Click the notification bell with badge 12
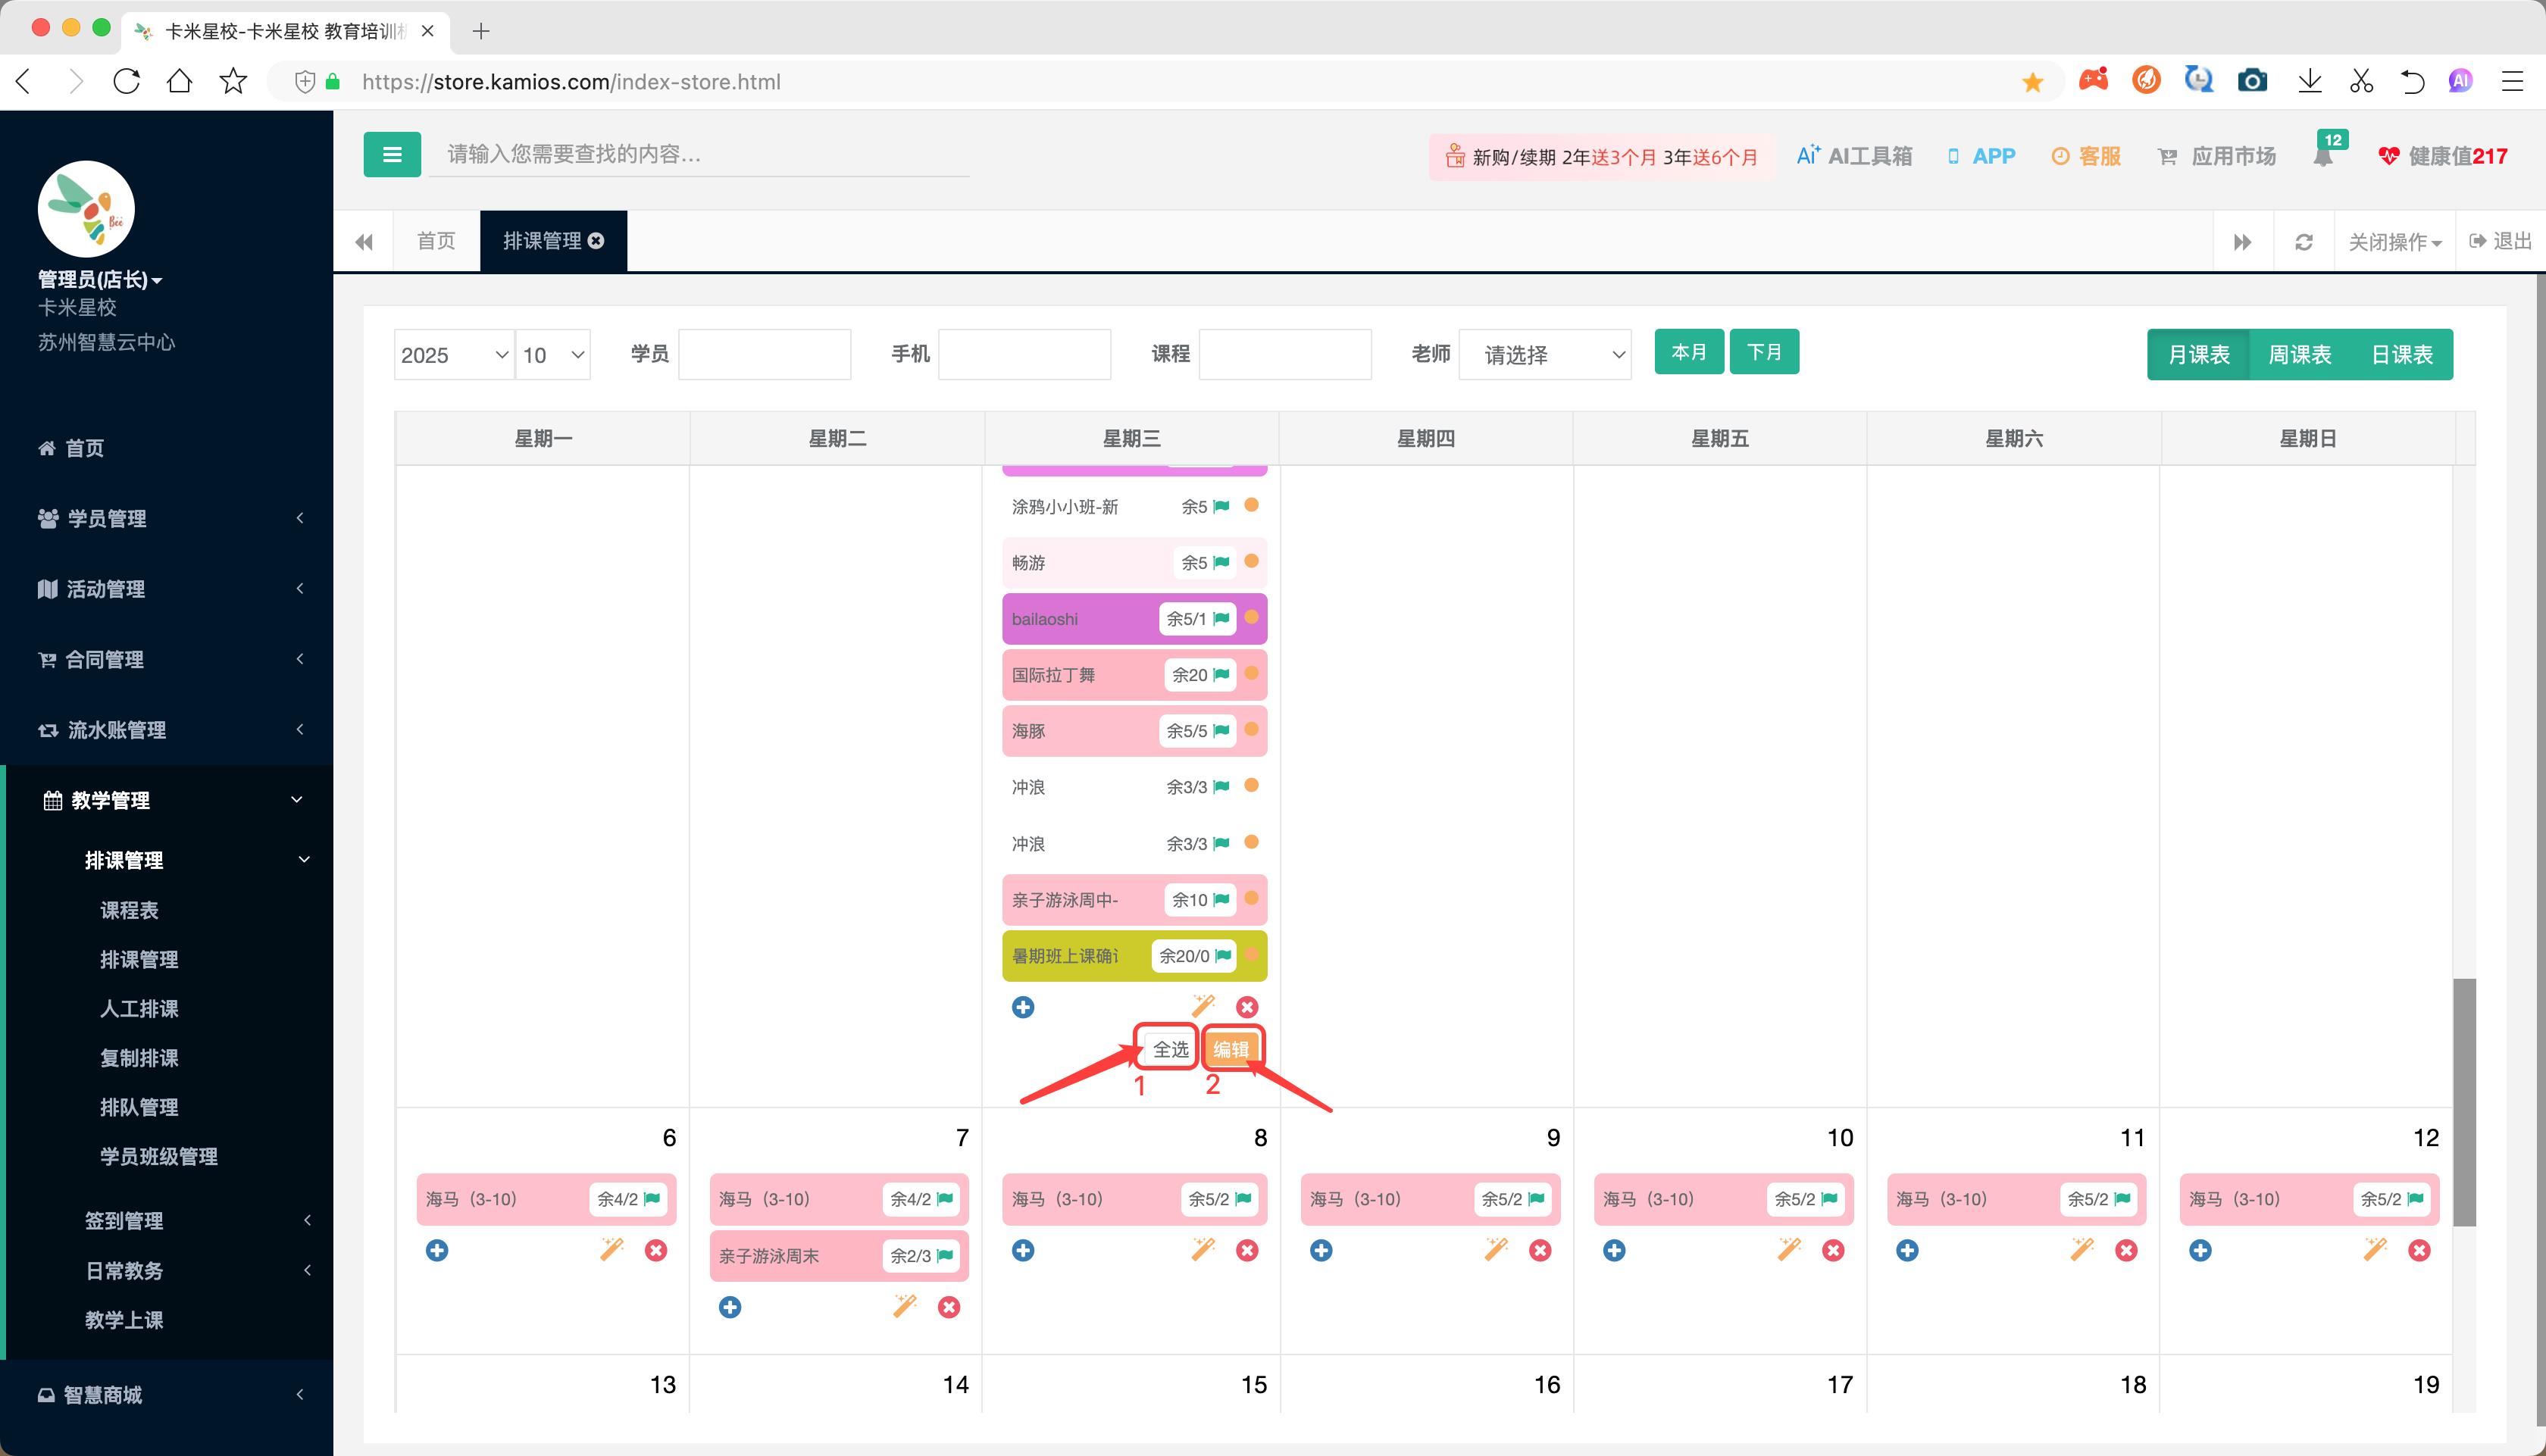 coord(2322,157)
